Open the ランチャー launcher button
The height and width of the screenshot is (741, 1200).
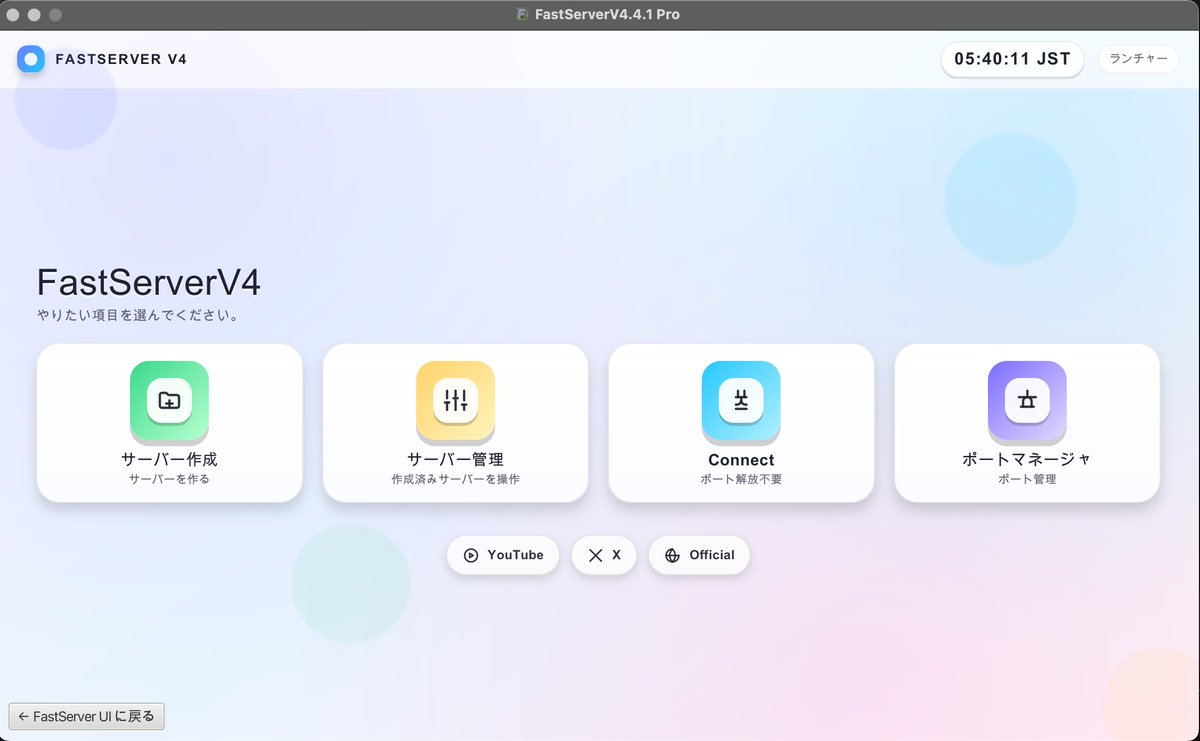[1139, 59]
